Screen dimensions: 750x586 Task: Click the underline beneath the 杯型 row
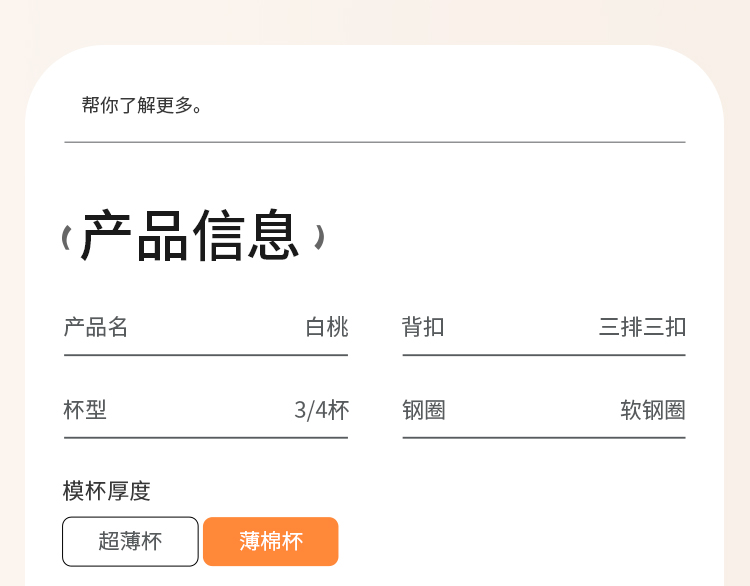click(206, 437)
